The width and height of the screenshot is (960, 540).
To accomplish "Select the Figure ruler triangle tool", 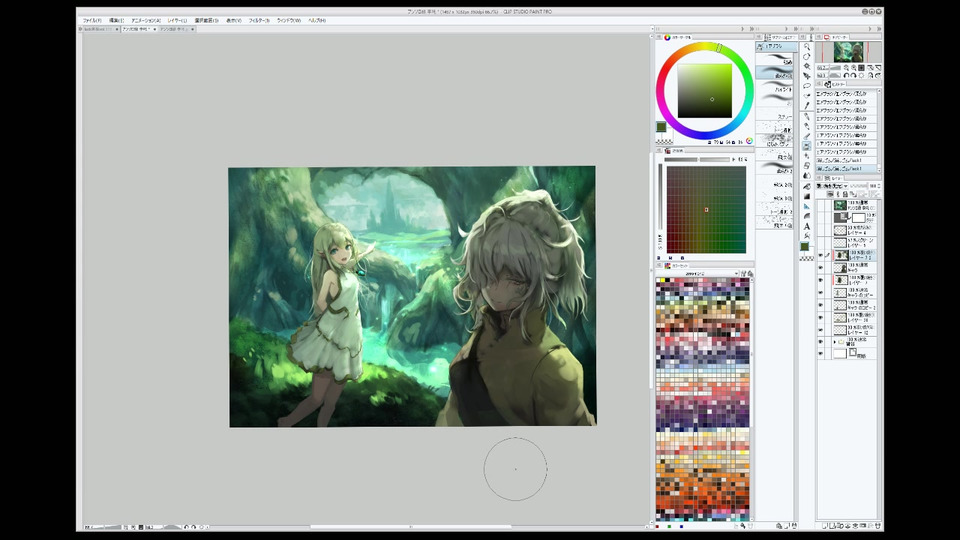I will tap(806, 206).
